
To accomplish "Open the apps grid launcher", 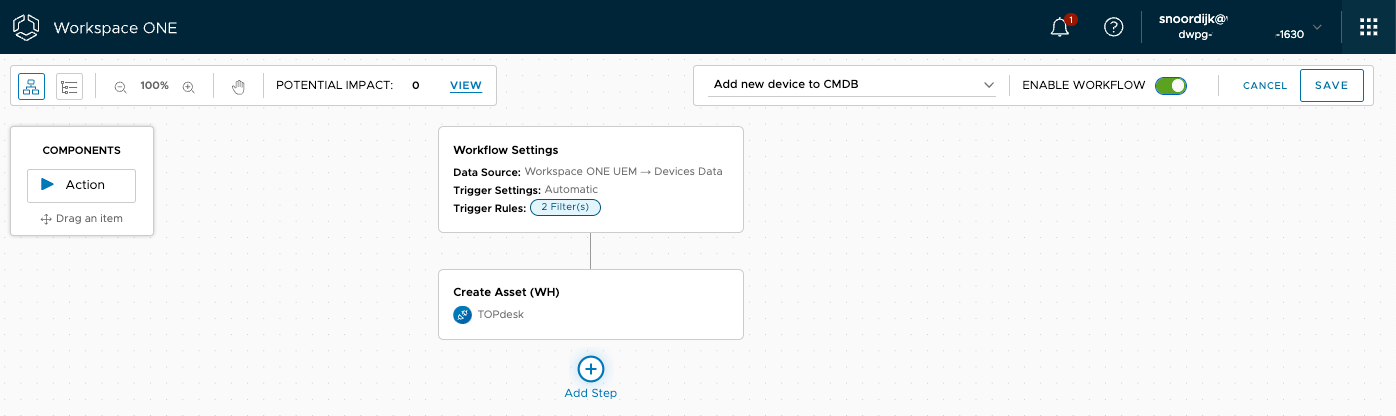I will pos(1368,28).
